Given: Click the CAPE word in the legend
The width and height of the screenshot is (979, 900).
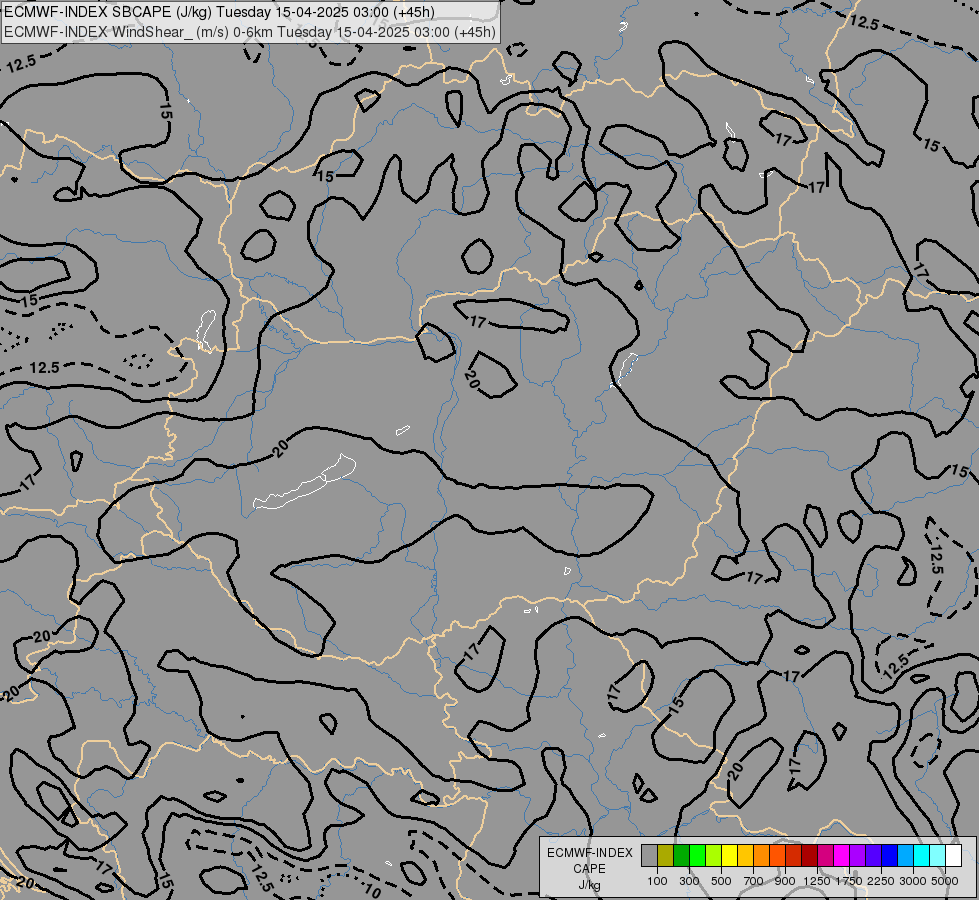Looking at the screenshot, I should (x=590, y=869).
